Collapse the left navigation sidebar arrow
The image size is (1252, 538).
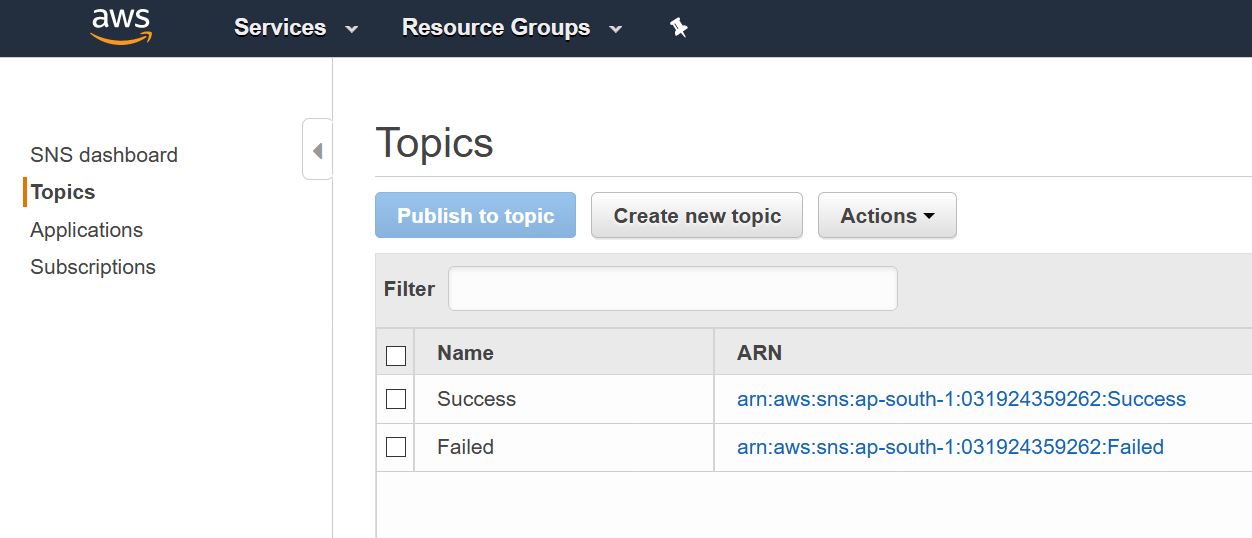coord(317,151)
